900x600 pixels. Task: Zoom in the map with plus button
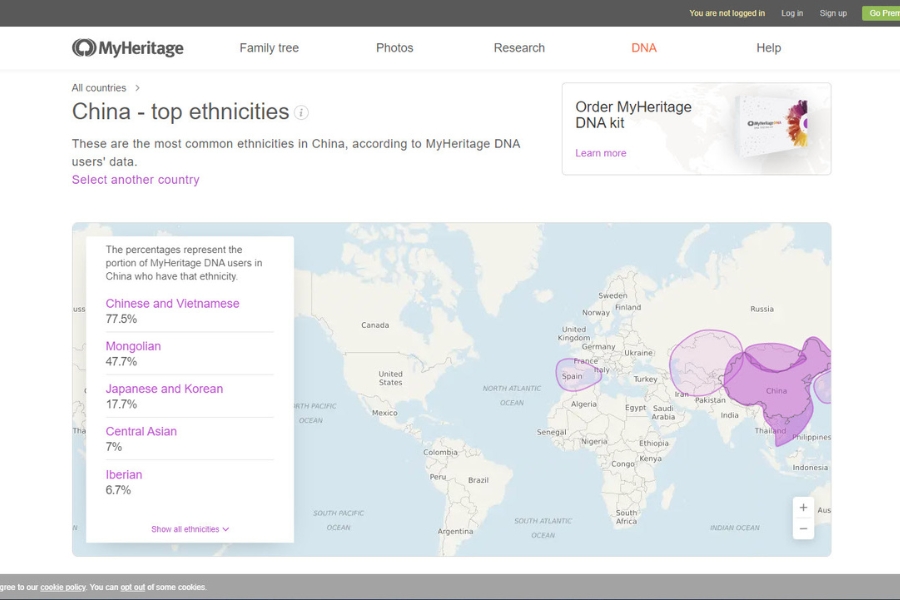[x=803, y=508]
